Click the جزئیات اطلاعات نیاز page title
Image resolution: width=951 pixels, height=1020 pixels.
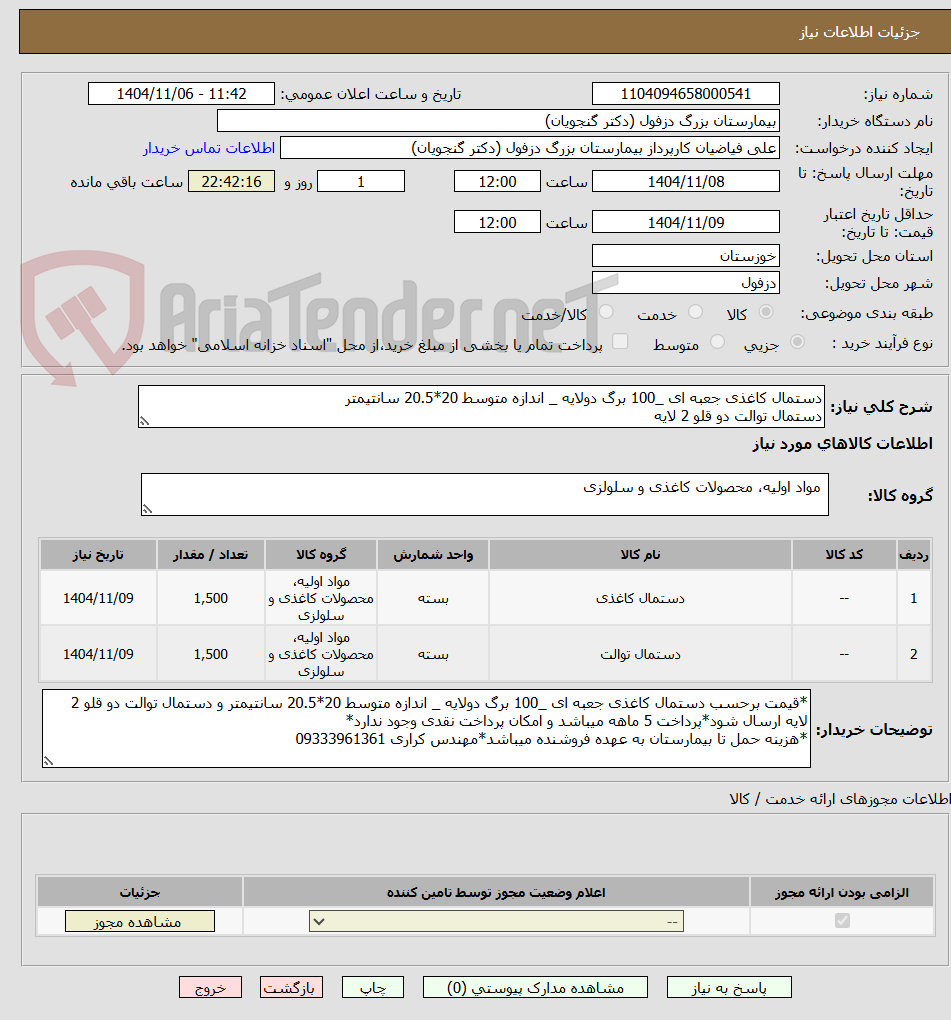coord(859,33)
